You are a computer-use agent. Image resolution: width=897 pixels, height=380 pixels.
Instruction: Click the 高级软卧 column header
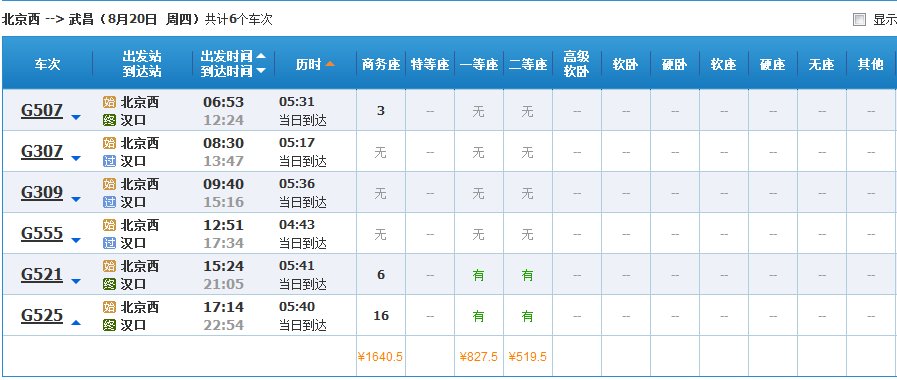(577, 64)
